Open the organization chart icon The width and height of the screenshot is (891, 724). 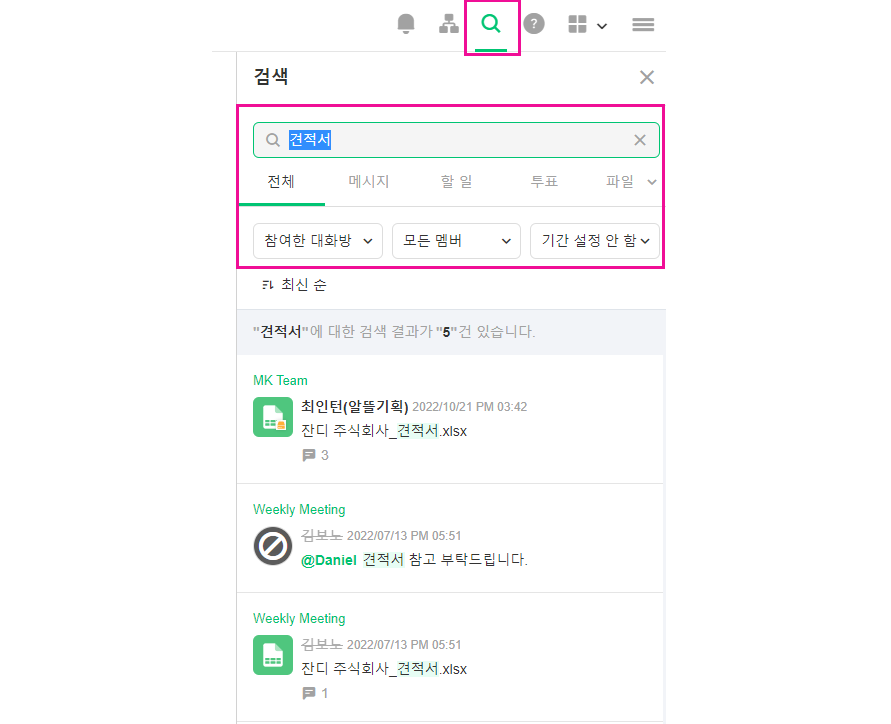click(449, 25)
